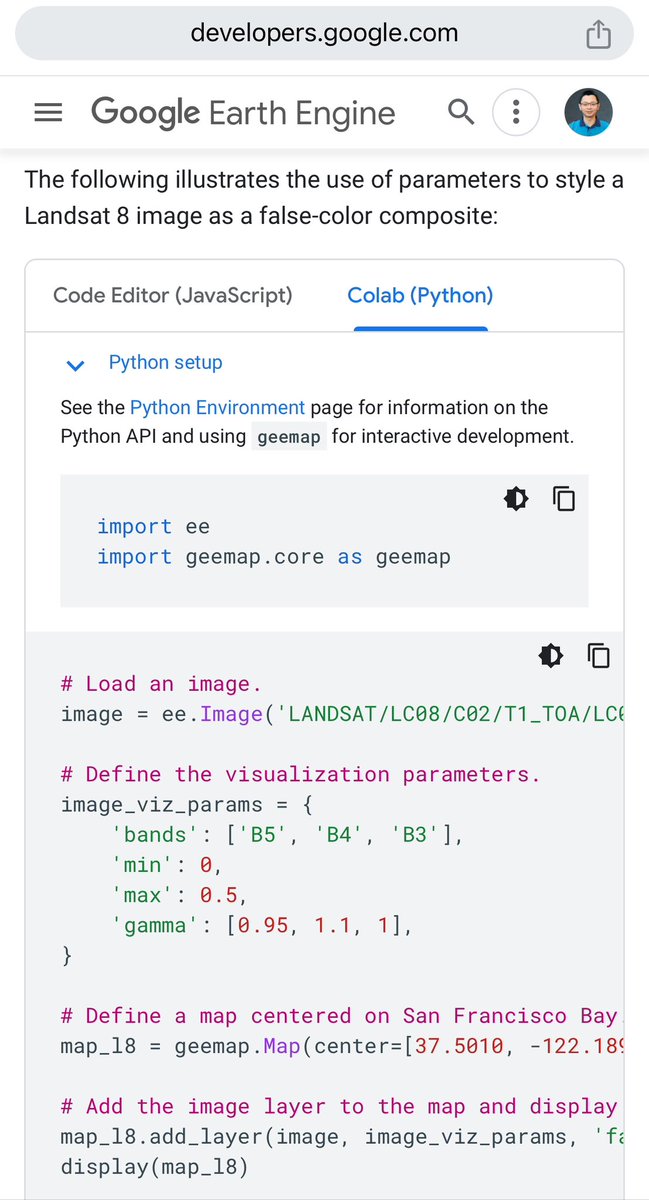This screenshot has width=649, height=1200.
Task: Click the 'gamma' values line
Action: [x=262, y=926]
